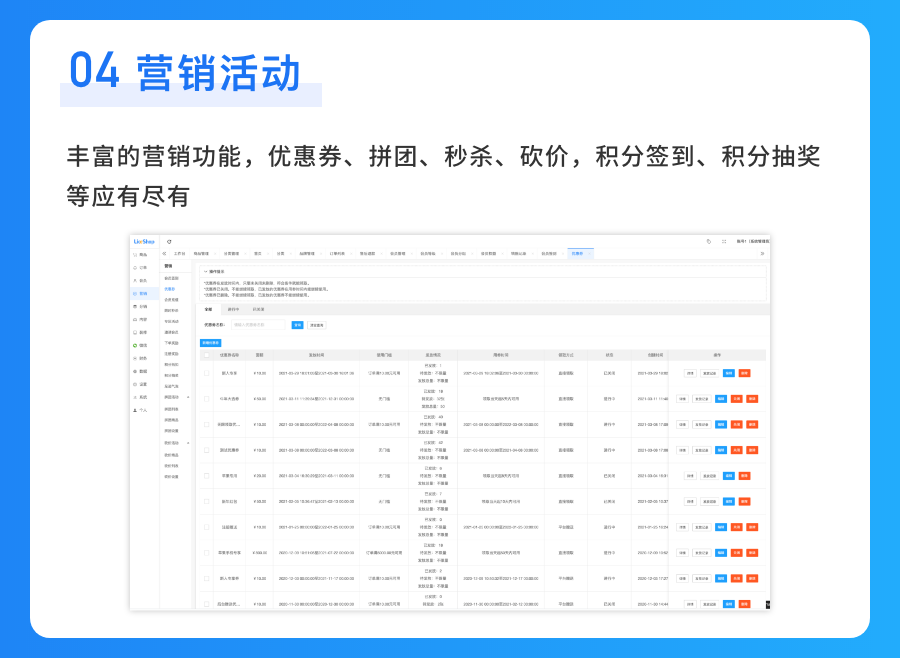Go to 设置 in the left sidebar
This screenshot has height=658, width=900.
click(141, 384)
